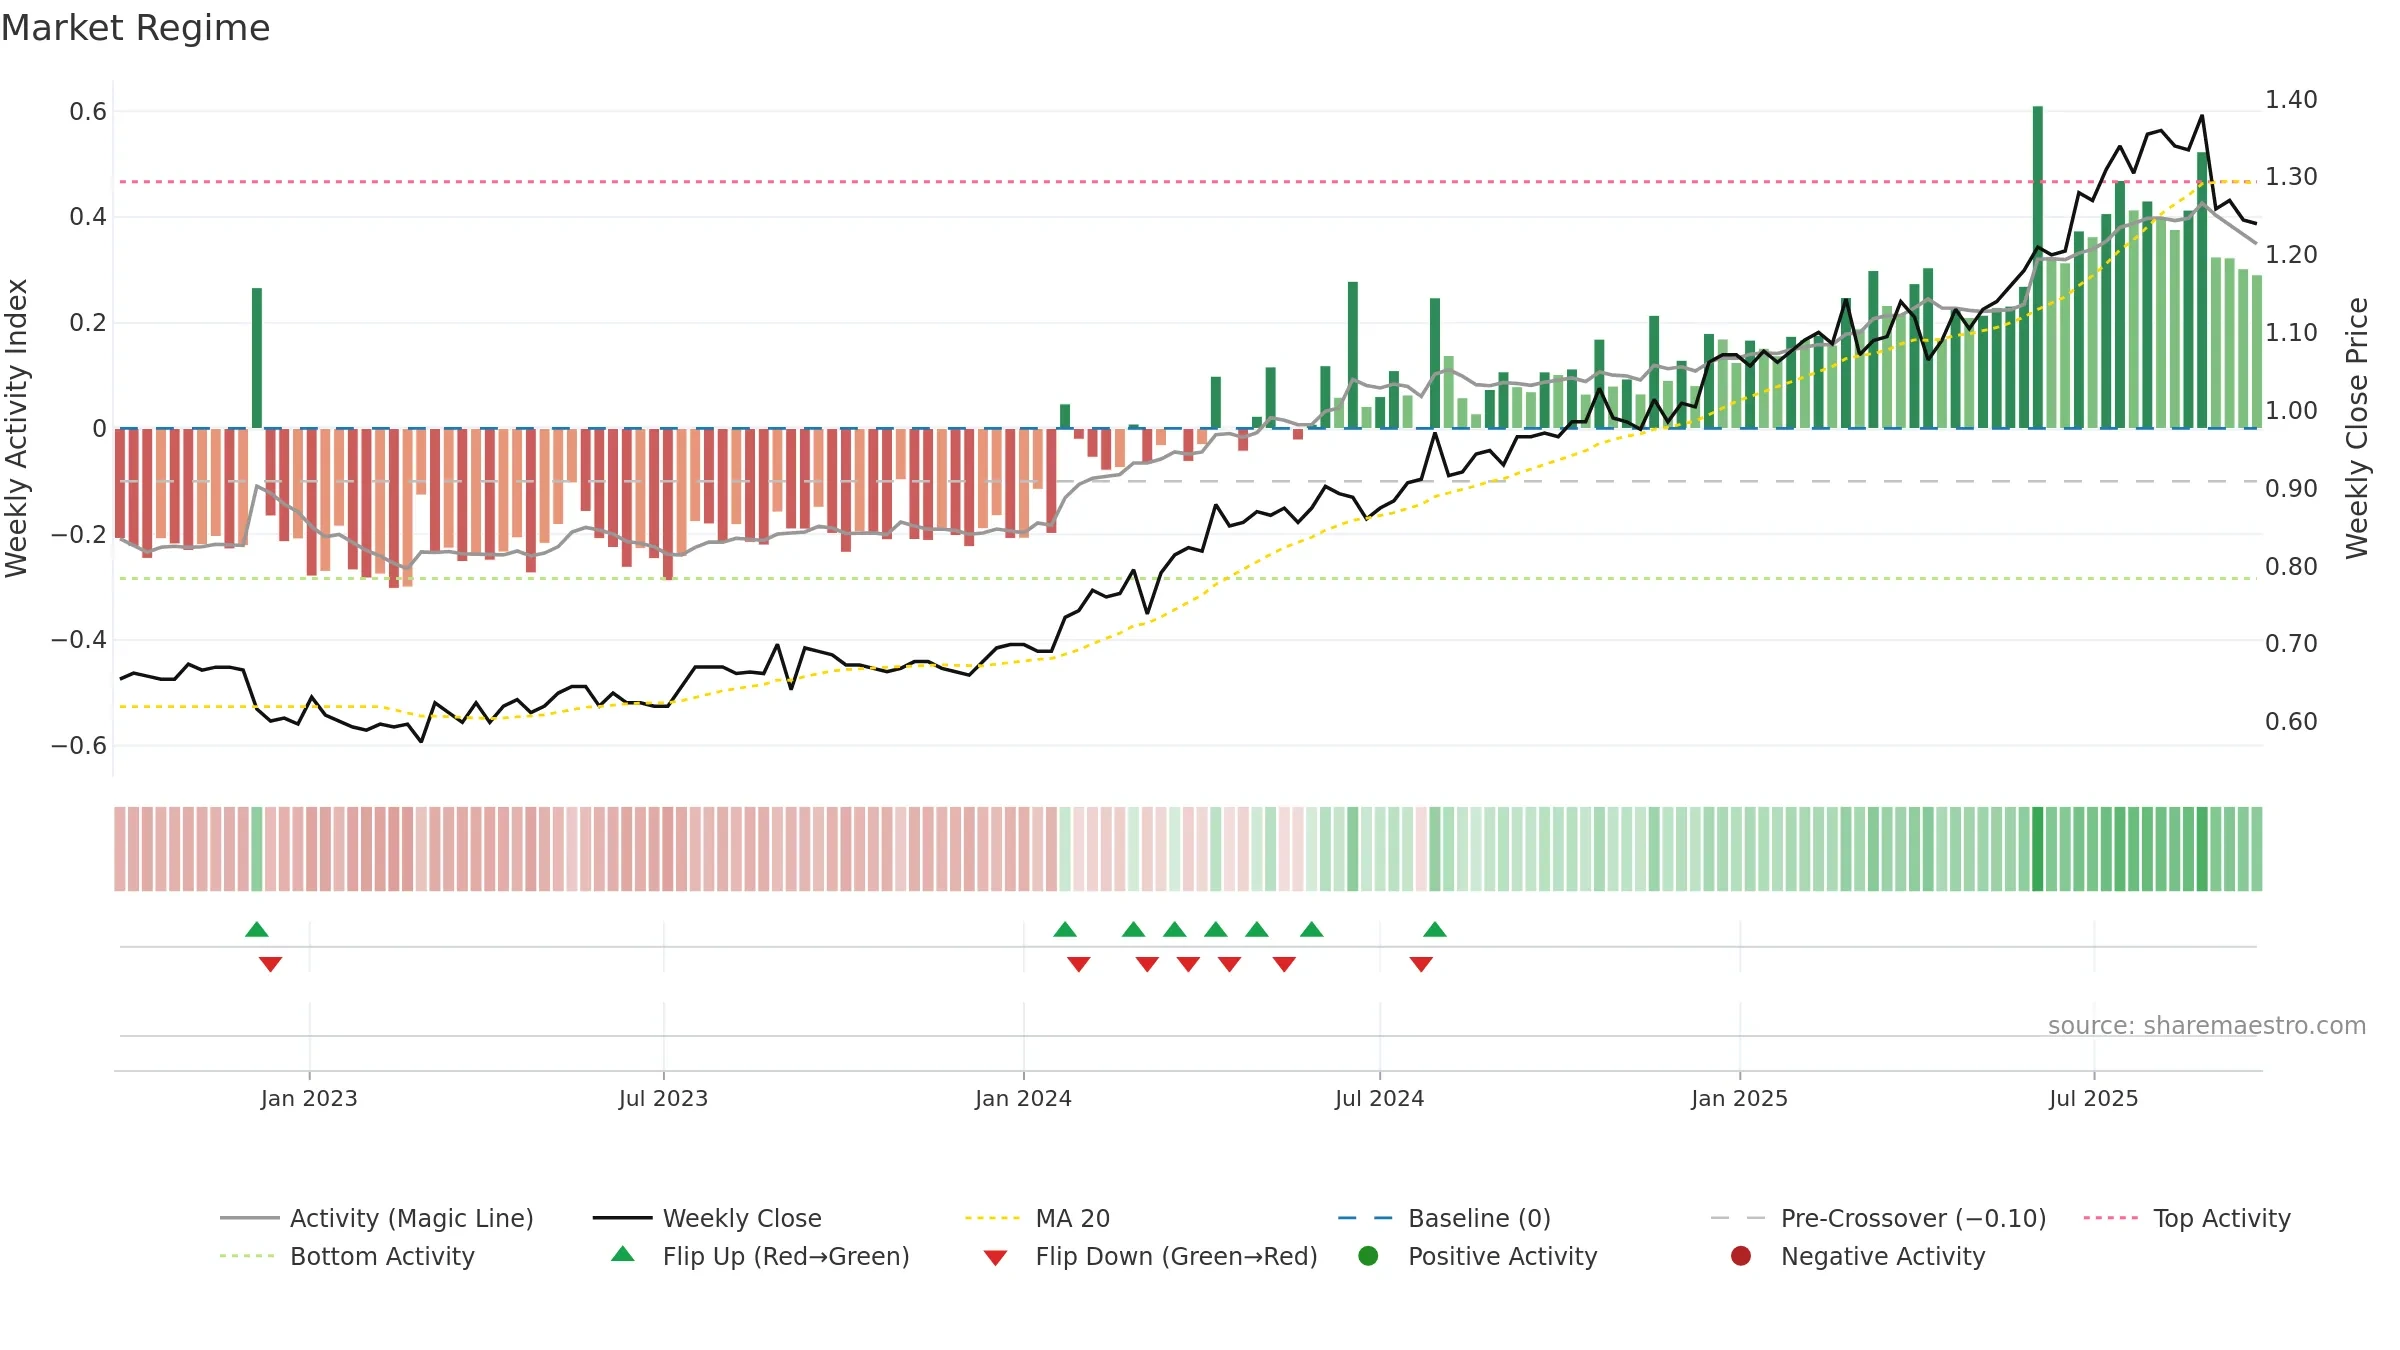Toggle Weekly Close legend entry

[x=707, y=1218]
